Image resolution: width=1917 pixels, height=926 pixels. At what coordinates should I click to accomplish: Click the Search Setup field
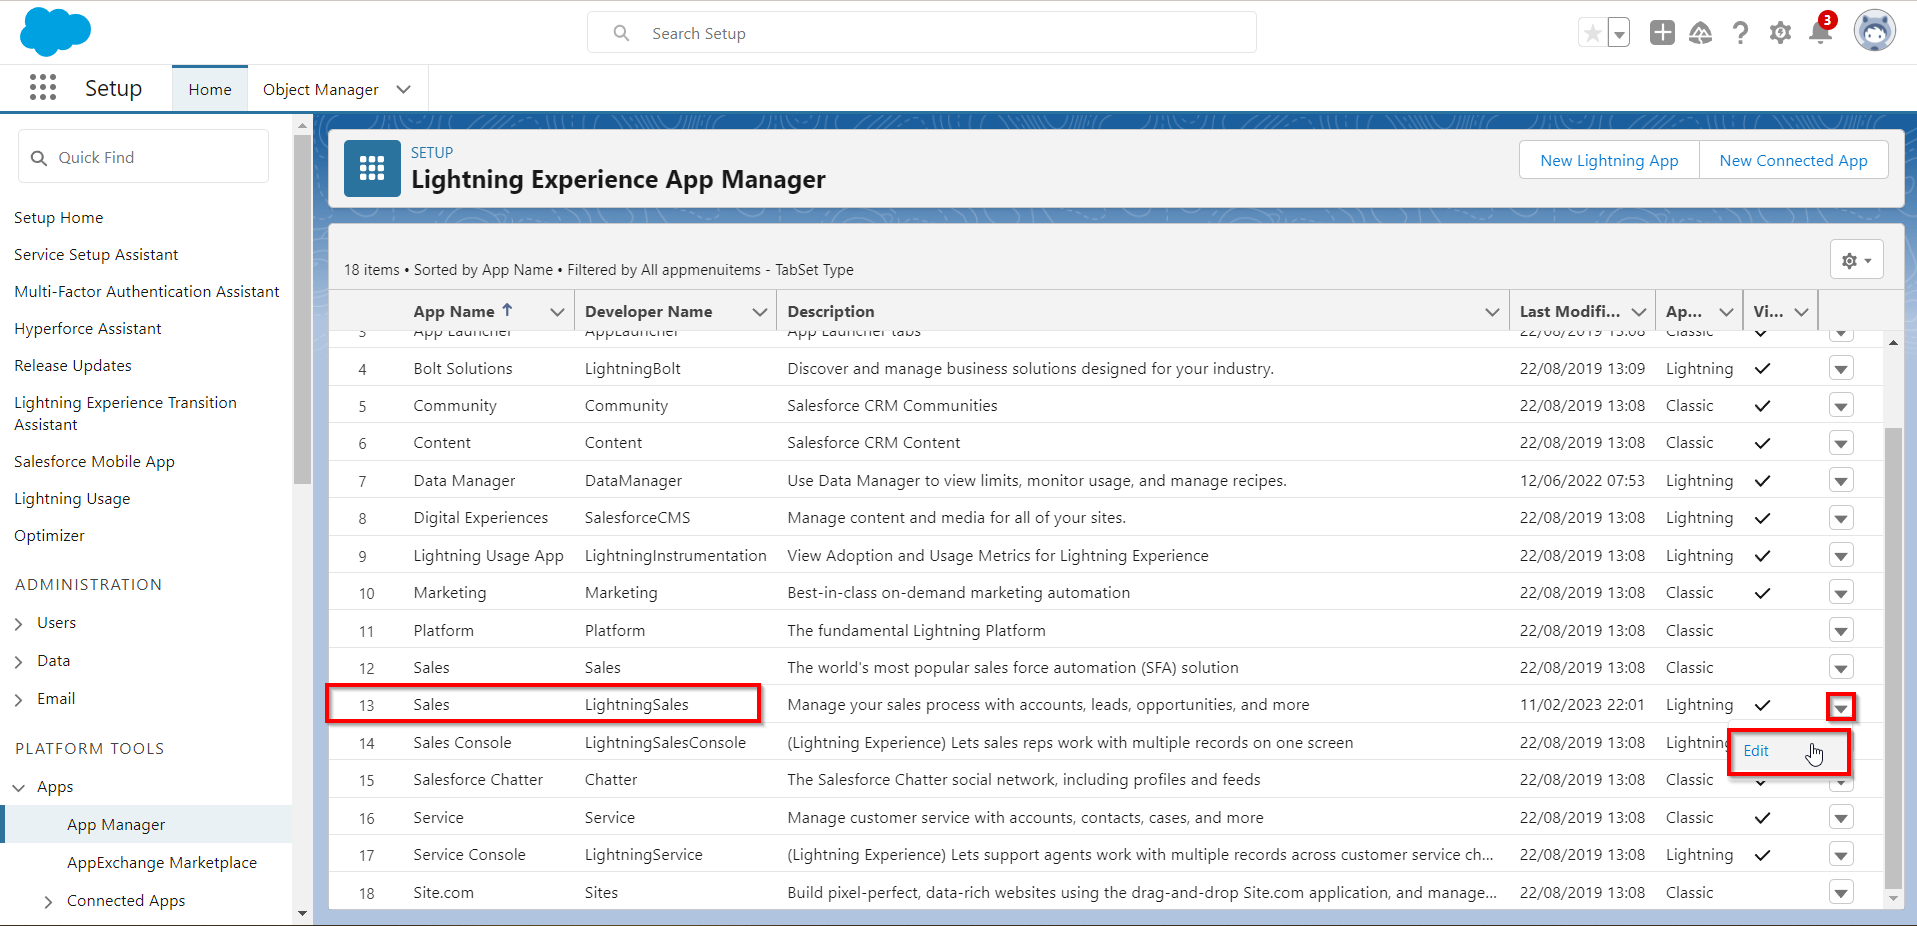[x=920, y=33]
